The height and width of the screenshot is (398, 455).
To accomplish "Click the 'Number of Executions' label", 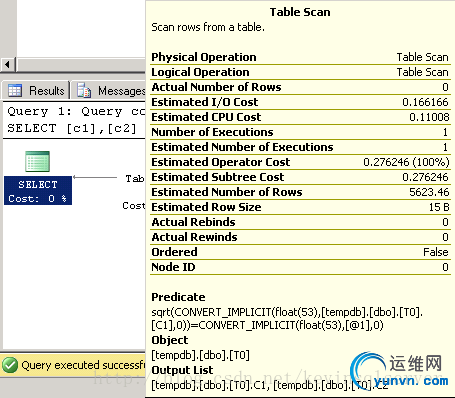I will point(212,132).
